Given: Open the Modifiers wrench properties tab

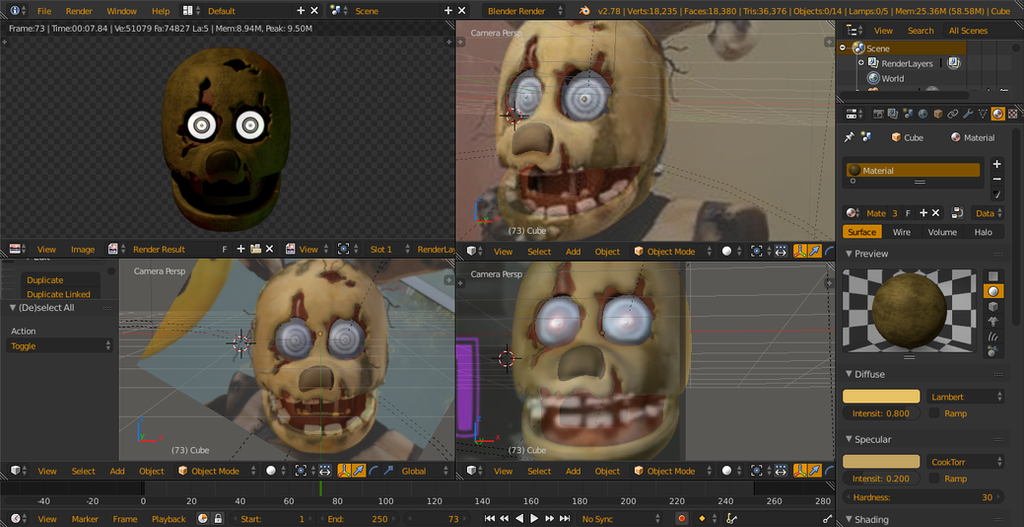Looking at the screenshot, I should coord(968,114).
